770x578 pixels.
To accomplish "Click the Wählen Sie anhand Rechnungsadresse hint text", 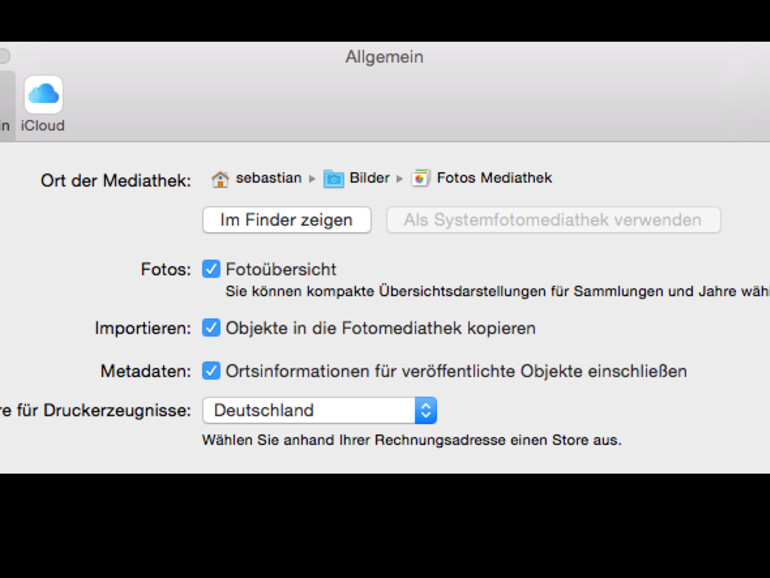I will (x=412, y=440).
